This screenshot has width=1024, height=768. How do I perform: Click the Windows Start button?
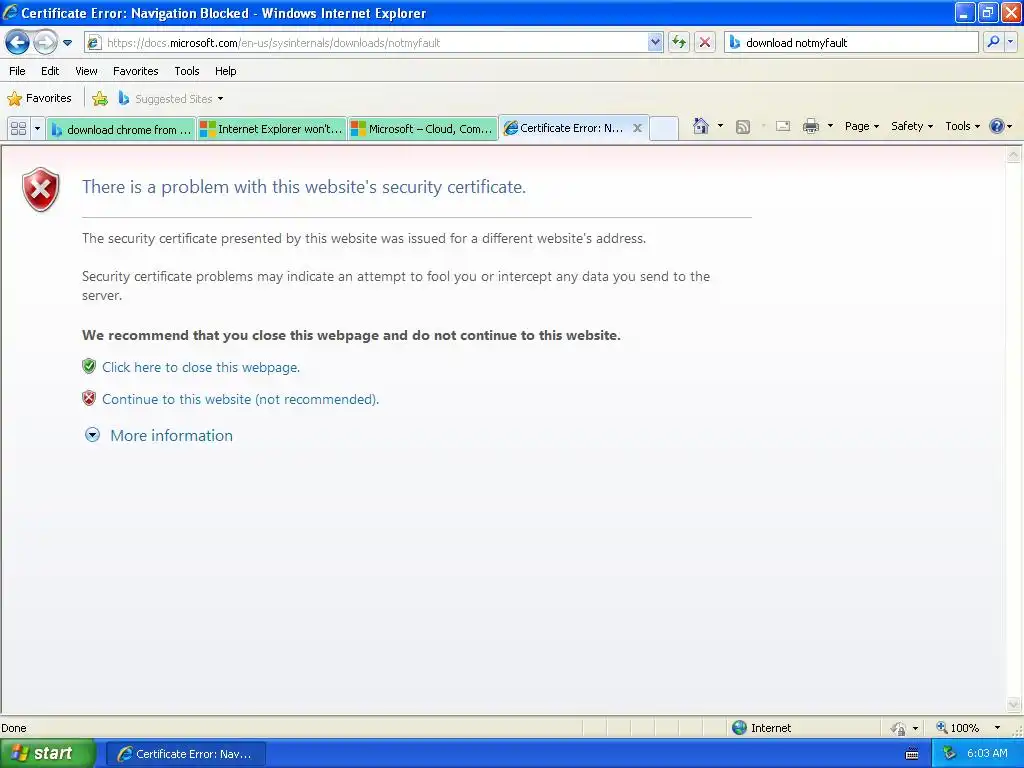tap(47, 754)
